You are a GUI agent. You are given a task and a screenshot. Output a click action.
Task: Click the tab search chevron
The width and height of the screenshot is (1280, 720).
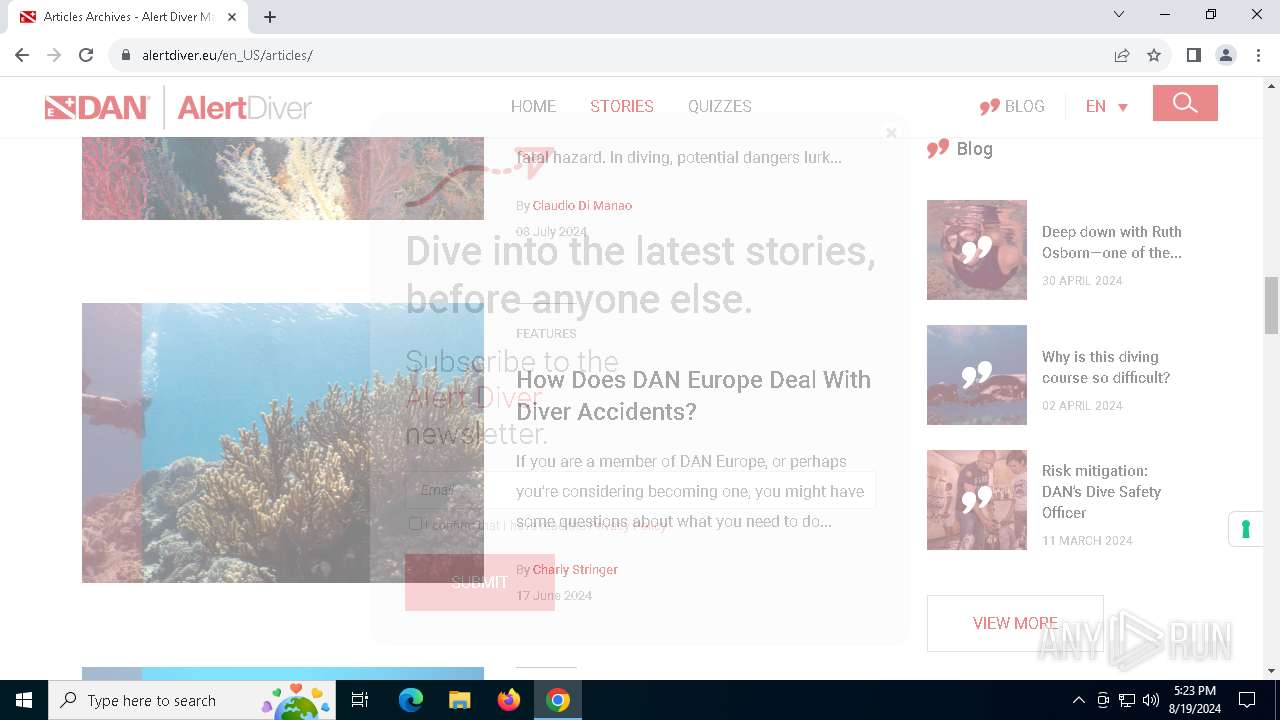(1119, 15)
